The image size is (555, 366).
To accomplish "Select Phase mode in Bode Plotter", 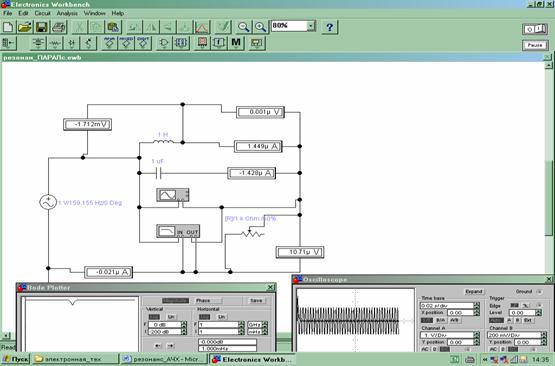I will click(x=209, y=301).
